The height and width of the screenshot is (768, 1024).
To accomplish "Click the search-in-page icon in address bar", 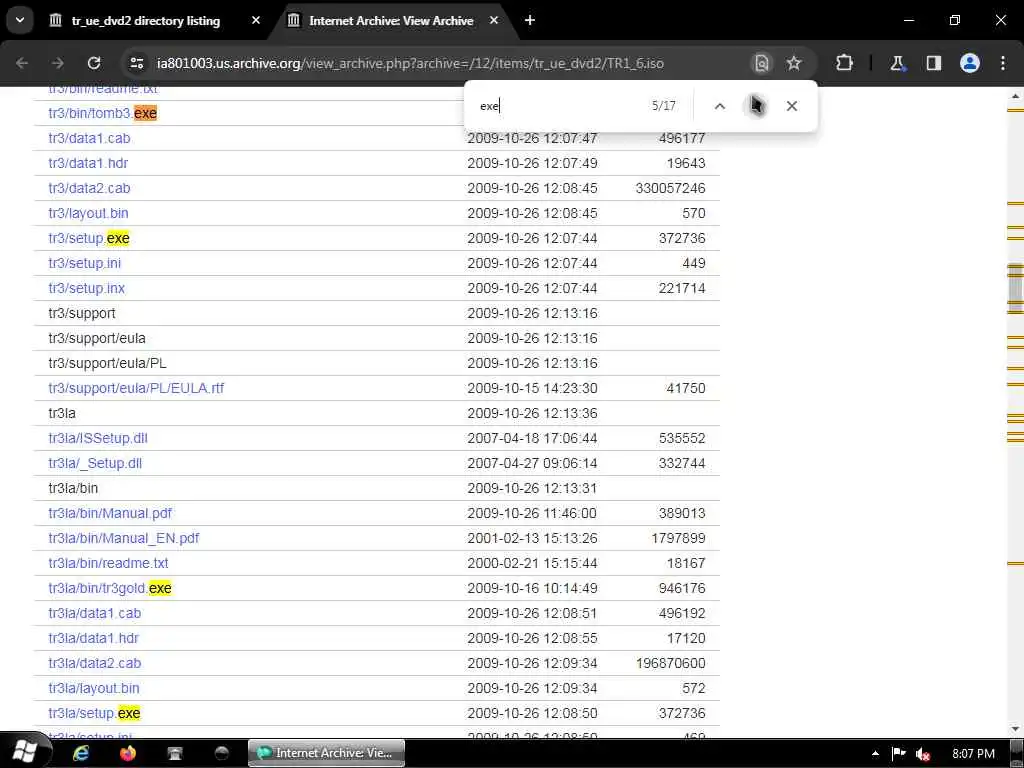I will click(761, 63).
